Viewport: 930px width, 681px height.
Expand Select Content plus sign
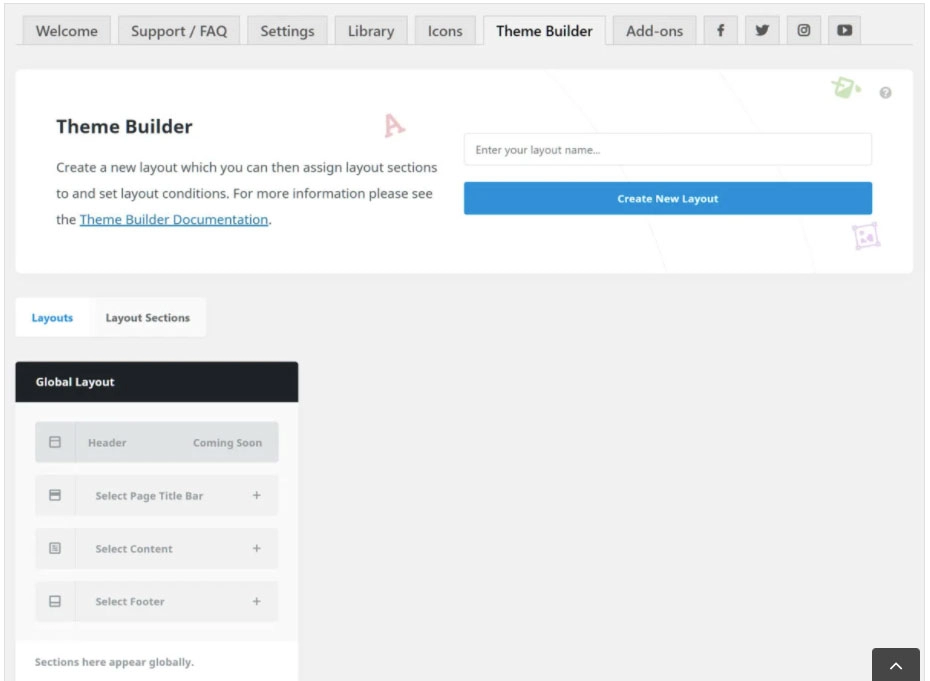pos(257,548)
